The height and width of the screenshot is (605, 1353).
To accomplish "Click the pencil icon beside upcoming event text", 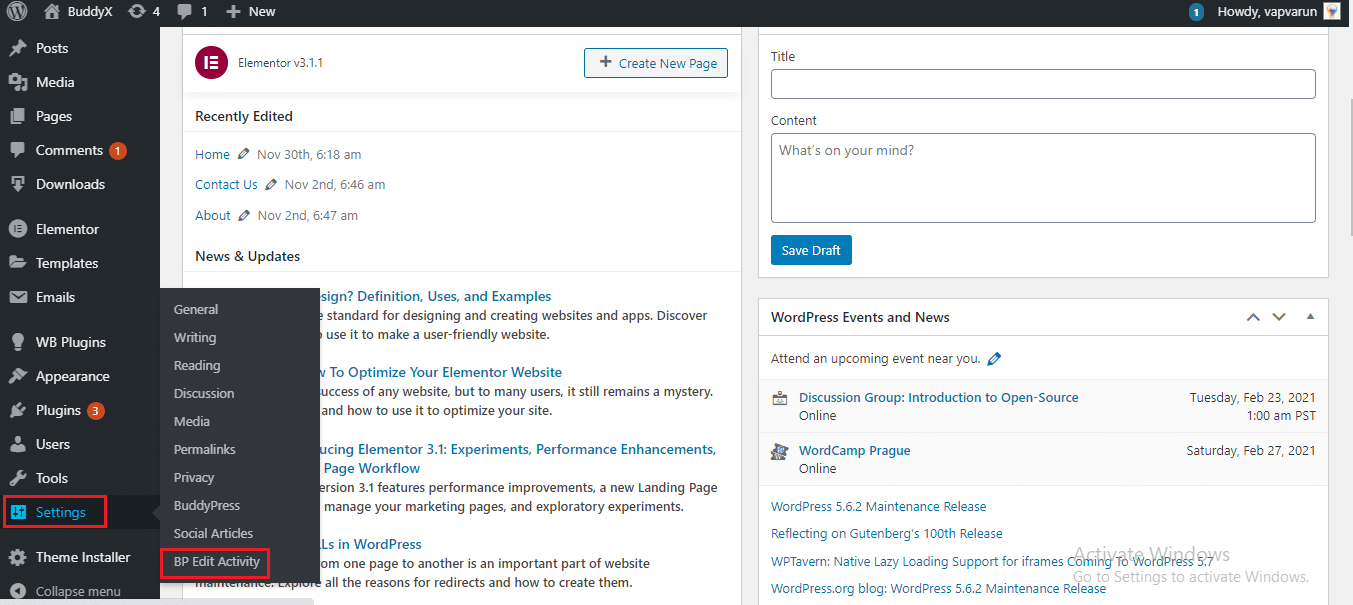I will (994, 357).
